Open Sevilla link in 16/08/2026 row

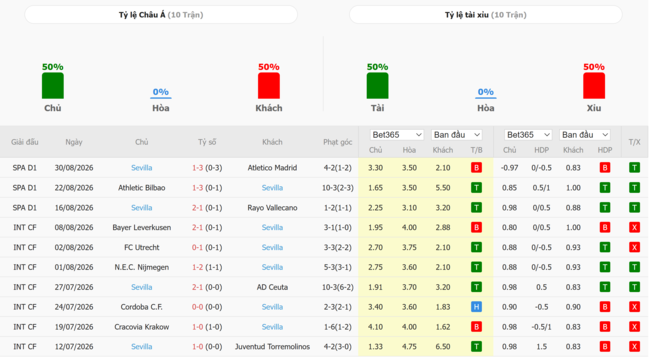click(x=141, y=208)
